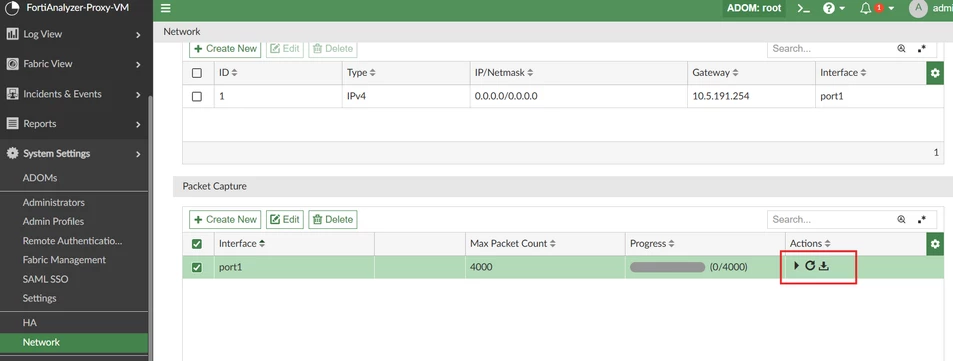Toggle the hamburger sidebar menu icon
Screen dimensions: 953x361
tap(166, 9)
